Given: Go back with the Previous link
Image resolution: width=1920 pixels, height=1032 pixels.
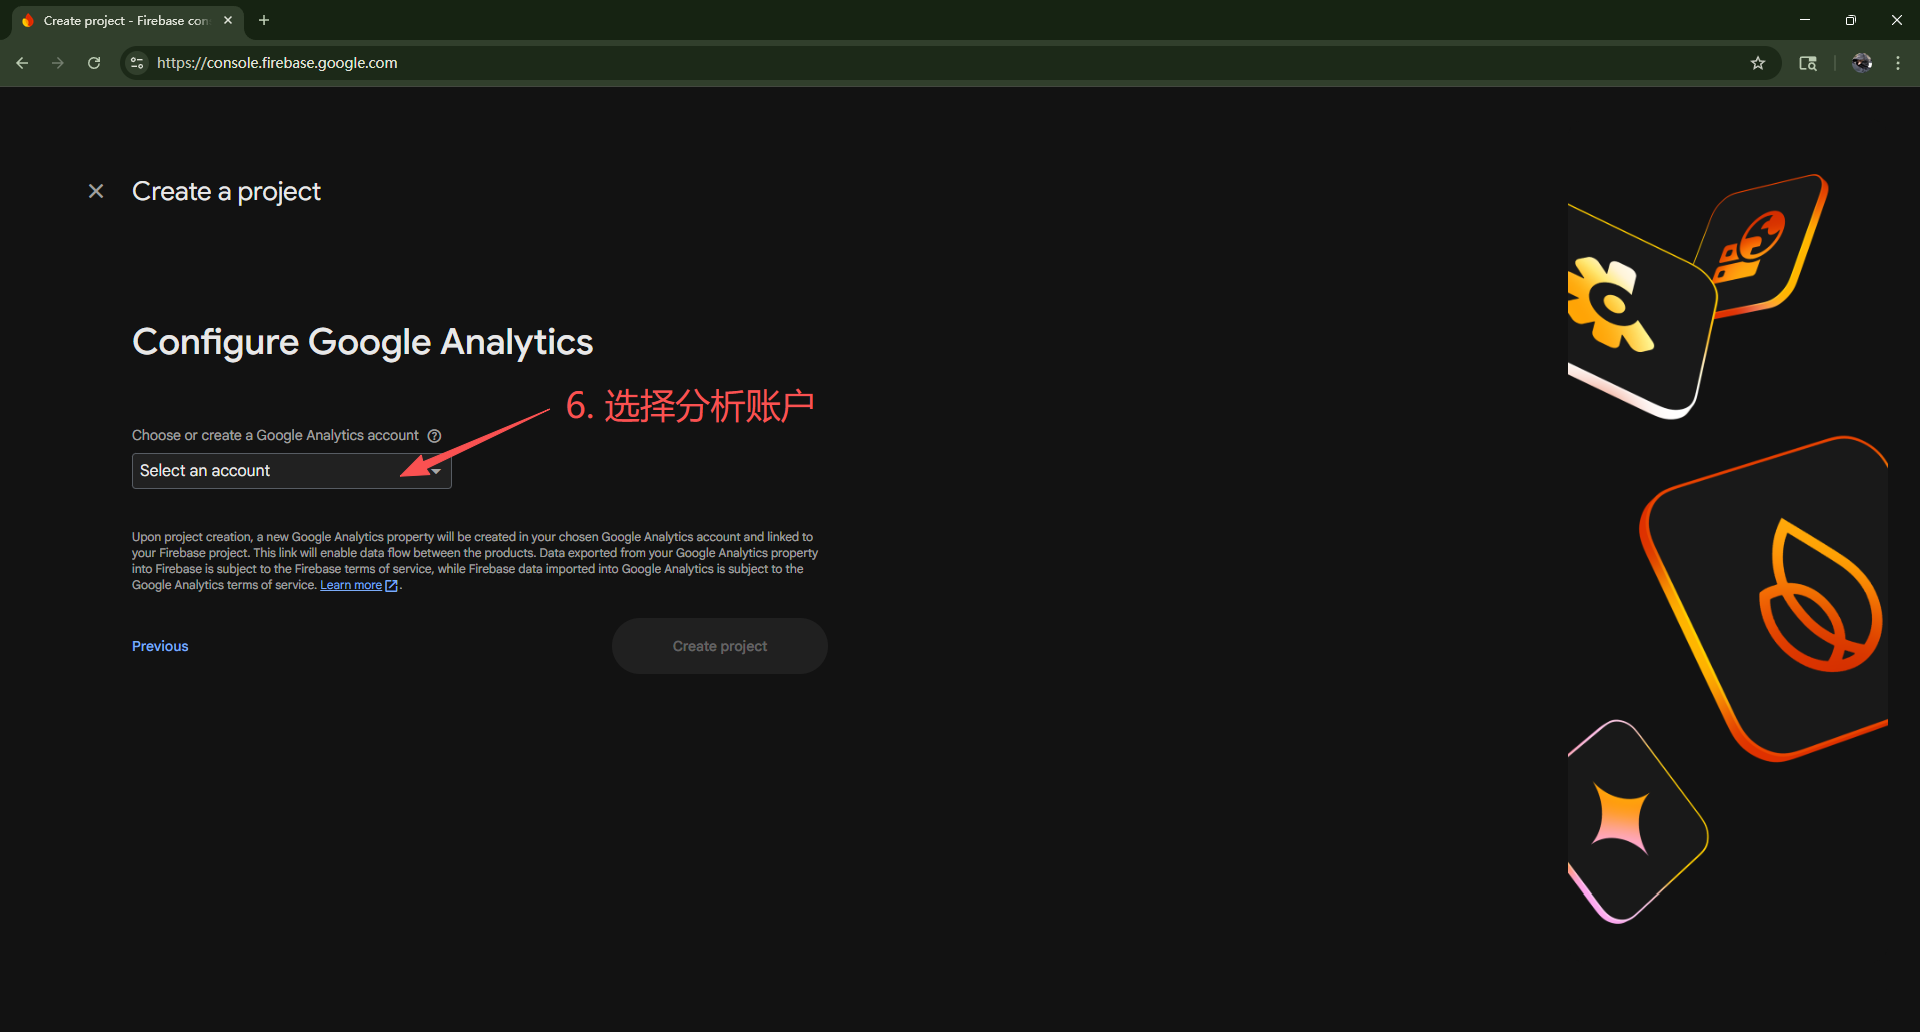Looking at the screenshot, I should pos(160,646).
